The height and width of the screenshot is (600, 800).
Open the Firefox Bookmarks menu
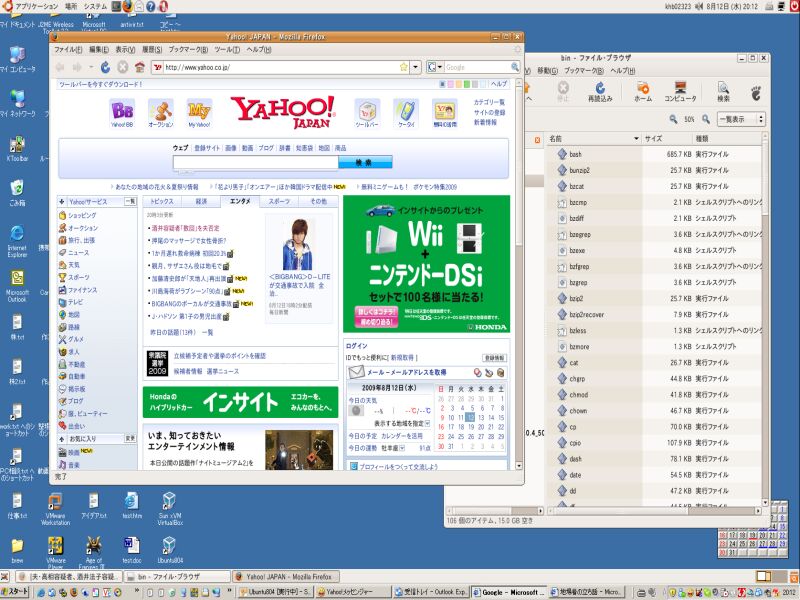(188, 49)
